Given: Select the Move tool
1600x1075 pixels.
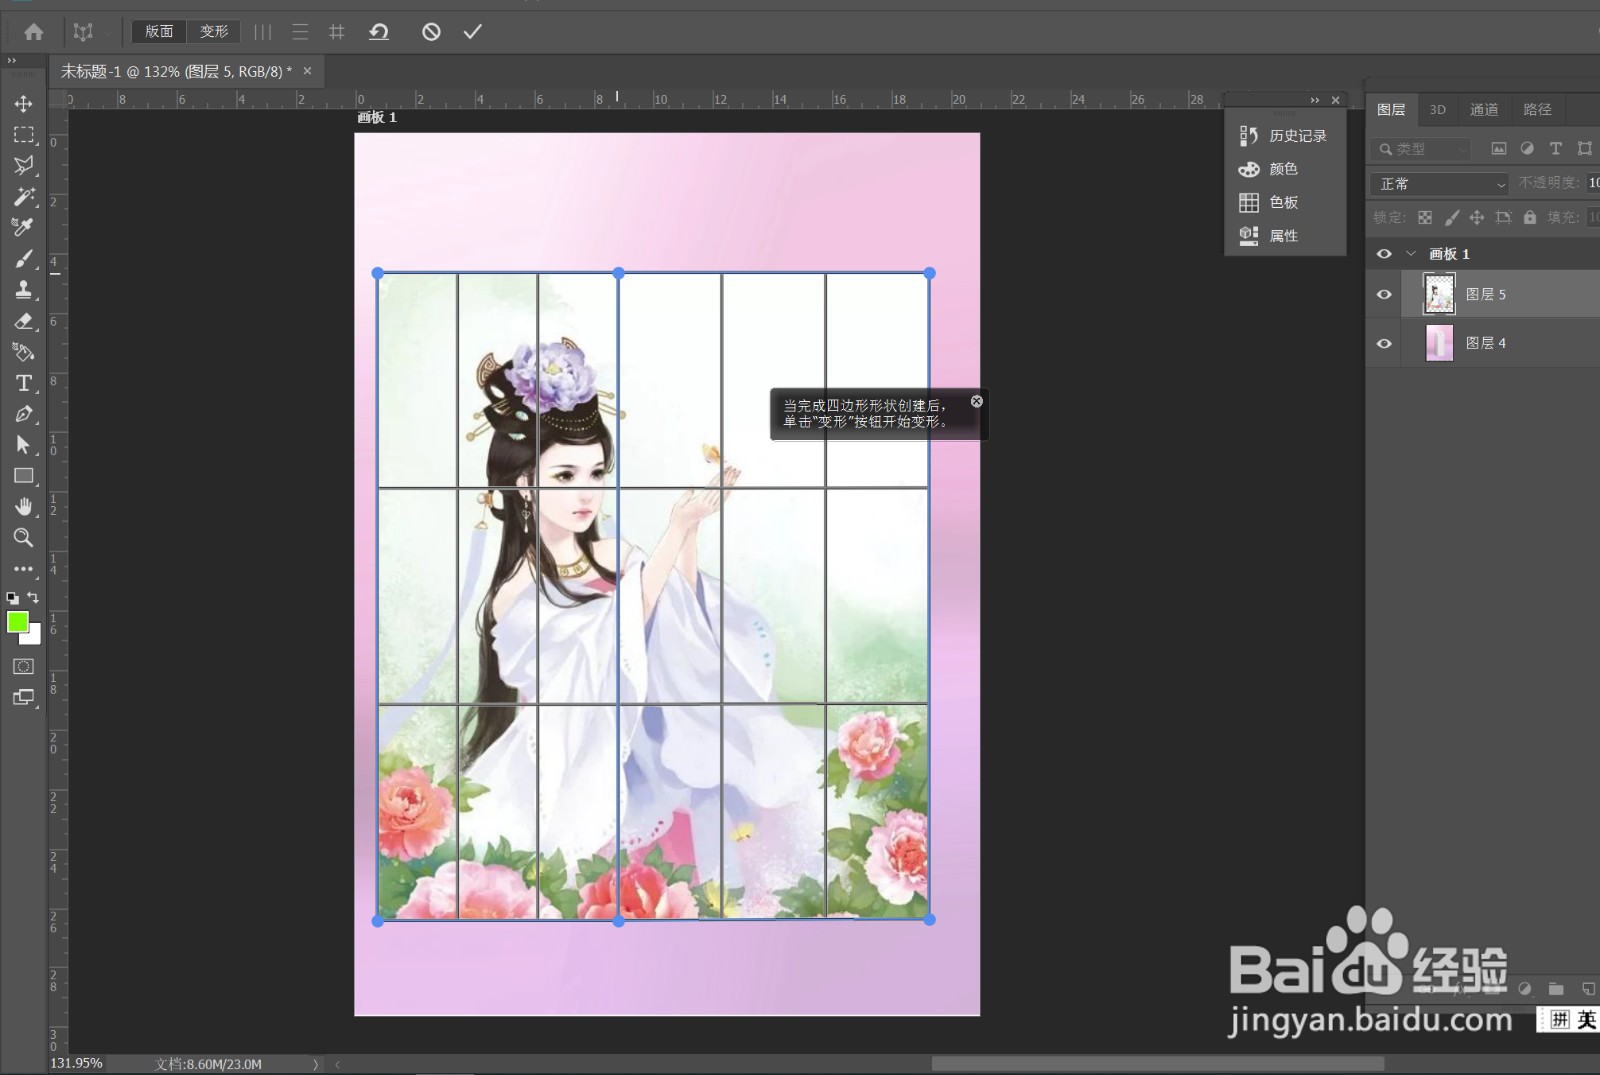Looking at the screenshot, I should [x=24, y=104].
